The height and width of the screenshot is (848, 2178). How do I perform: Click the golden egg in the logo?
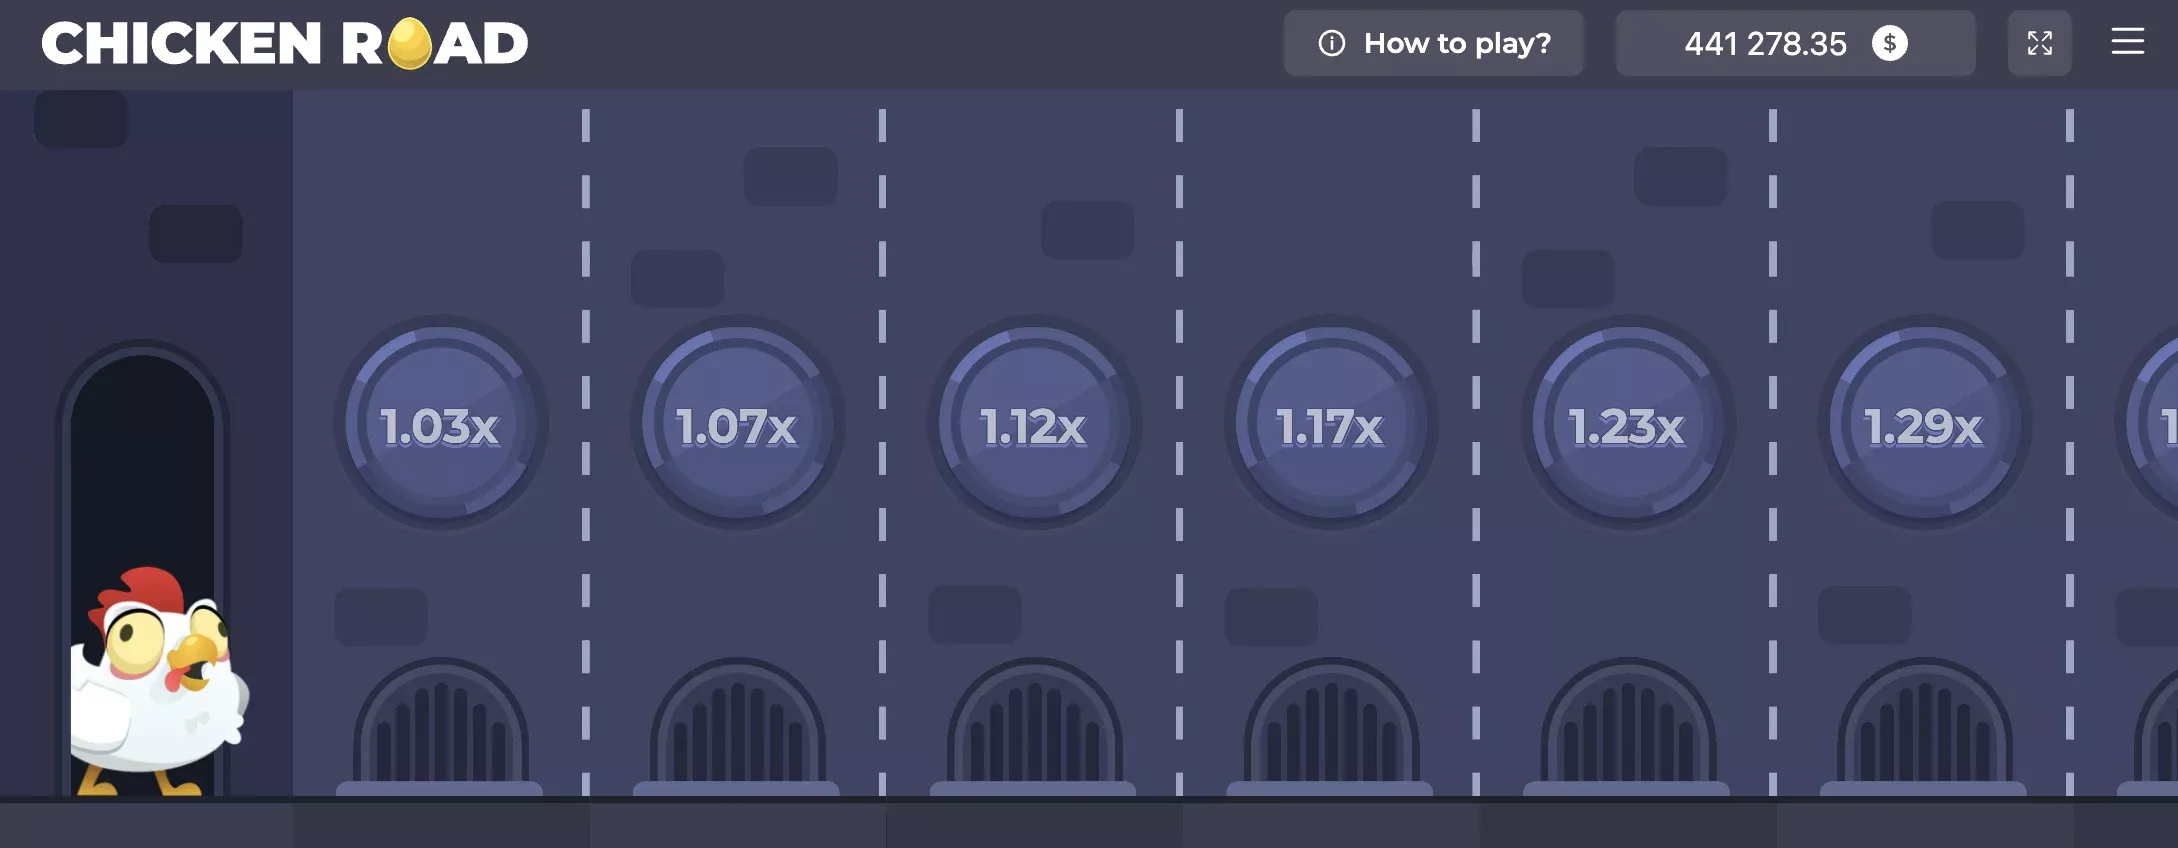[x=408, y=45]
